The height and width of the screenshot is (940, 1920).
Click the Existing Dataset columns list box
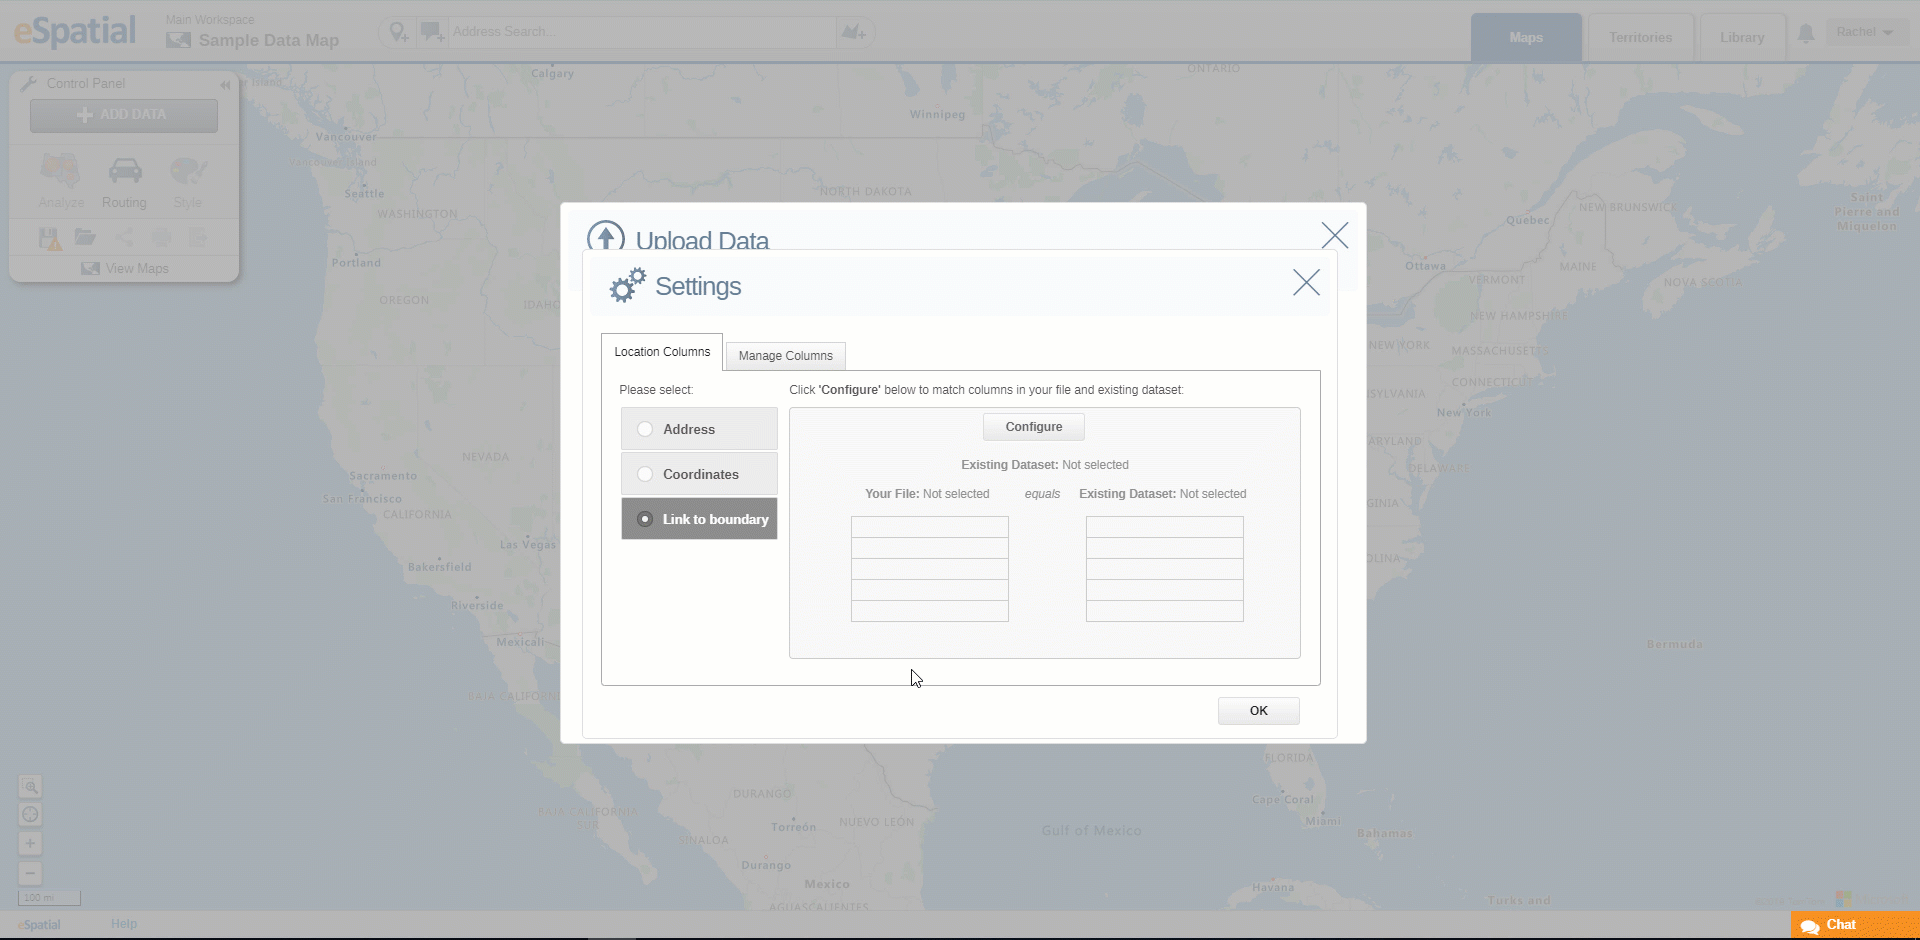pos(1165,569)
